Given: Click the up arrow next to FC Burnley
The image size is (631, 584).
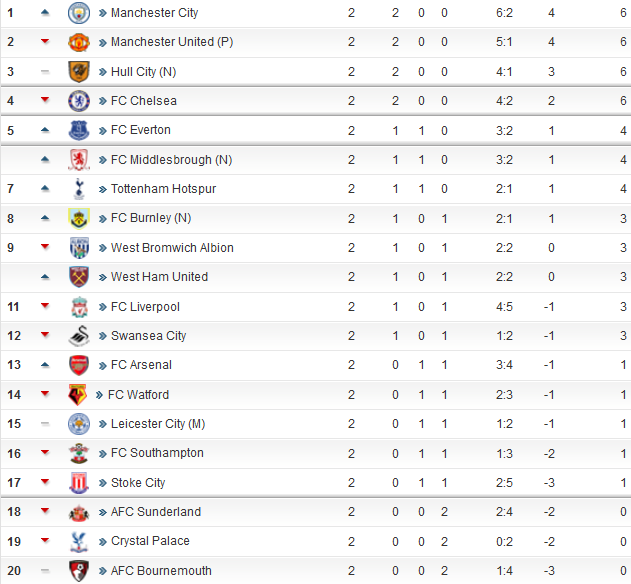Looking at the screenshot, I should click(x=45, y=218).
